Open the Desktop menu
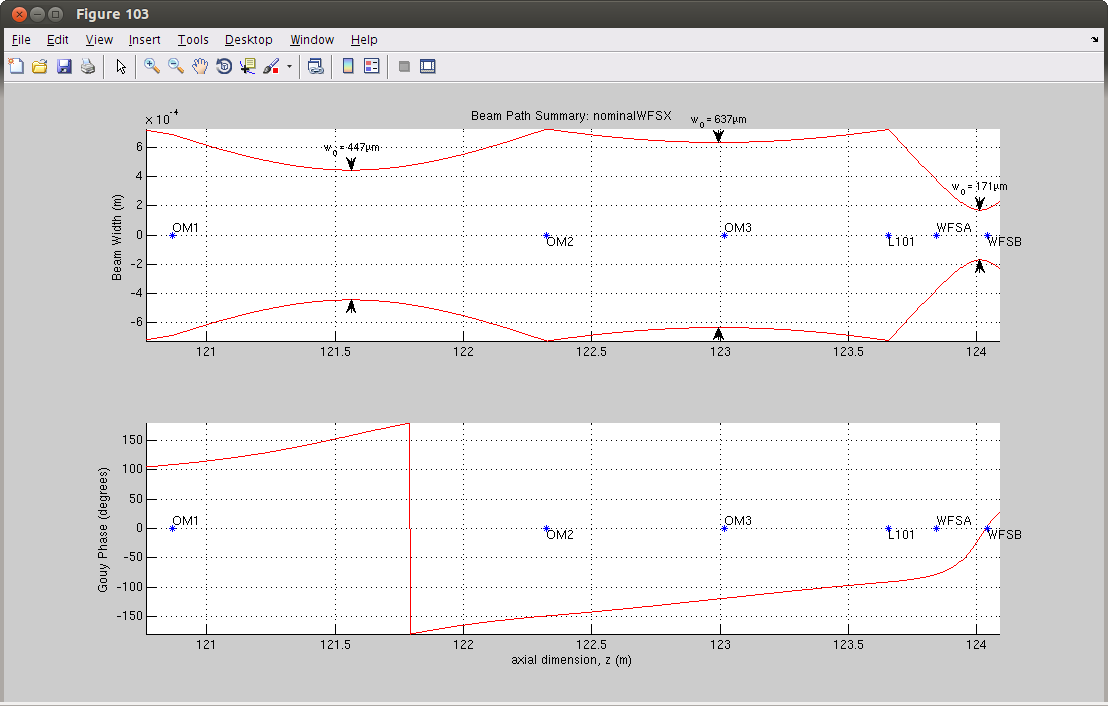Screen dimensions: 1108x706 (x=249, y=40)
